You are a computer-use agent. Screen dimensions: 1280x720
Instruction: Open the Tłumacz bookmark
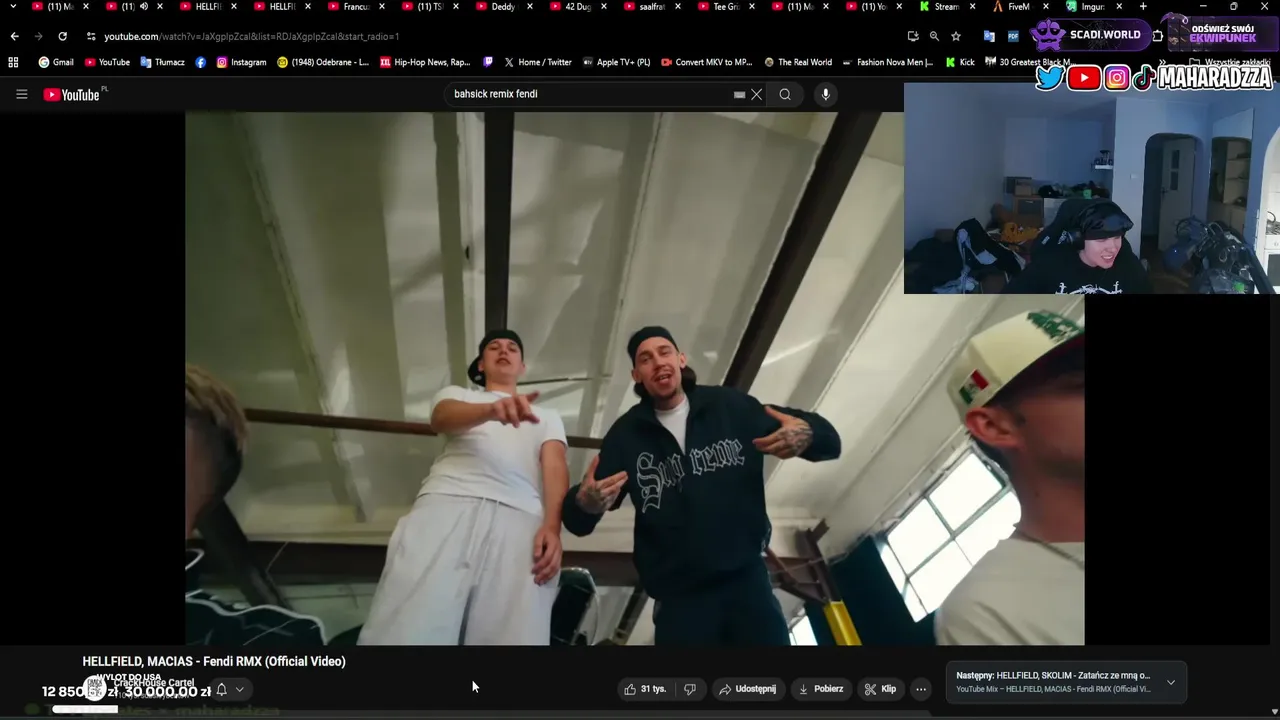click(162, 62)
